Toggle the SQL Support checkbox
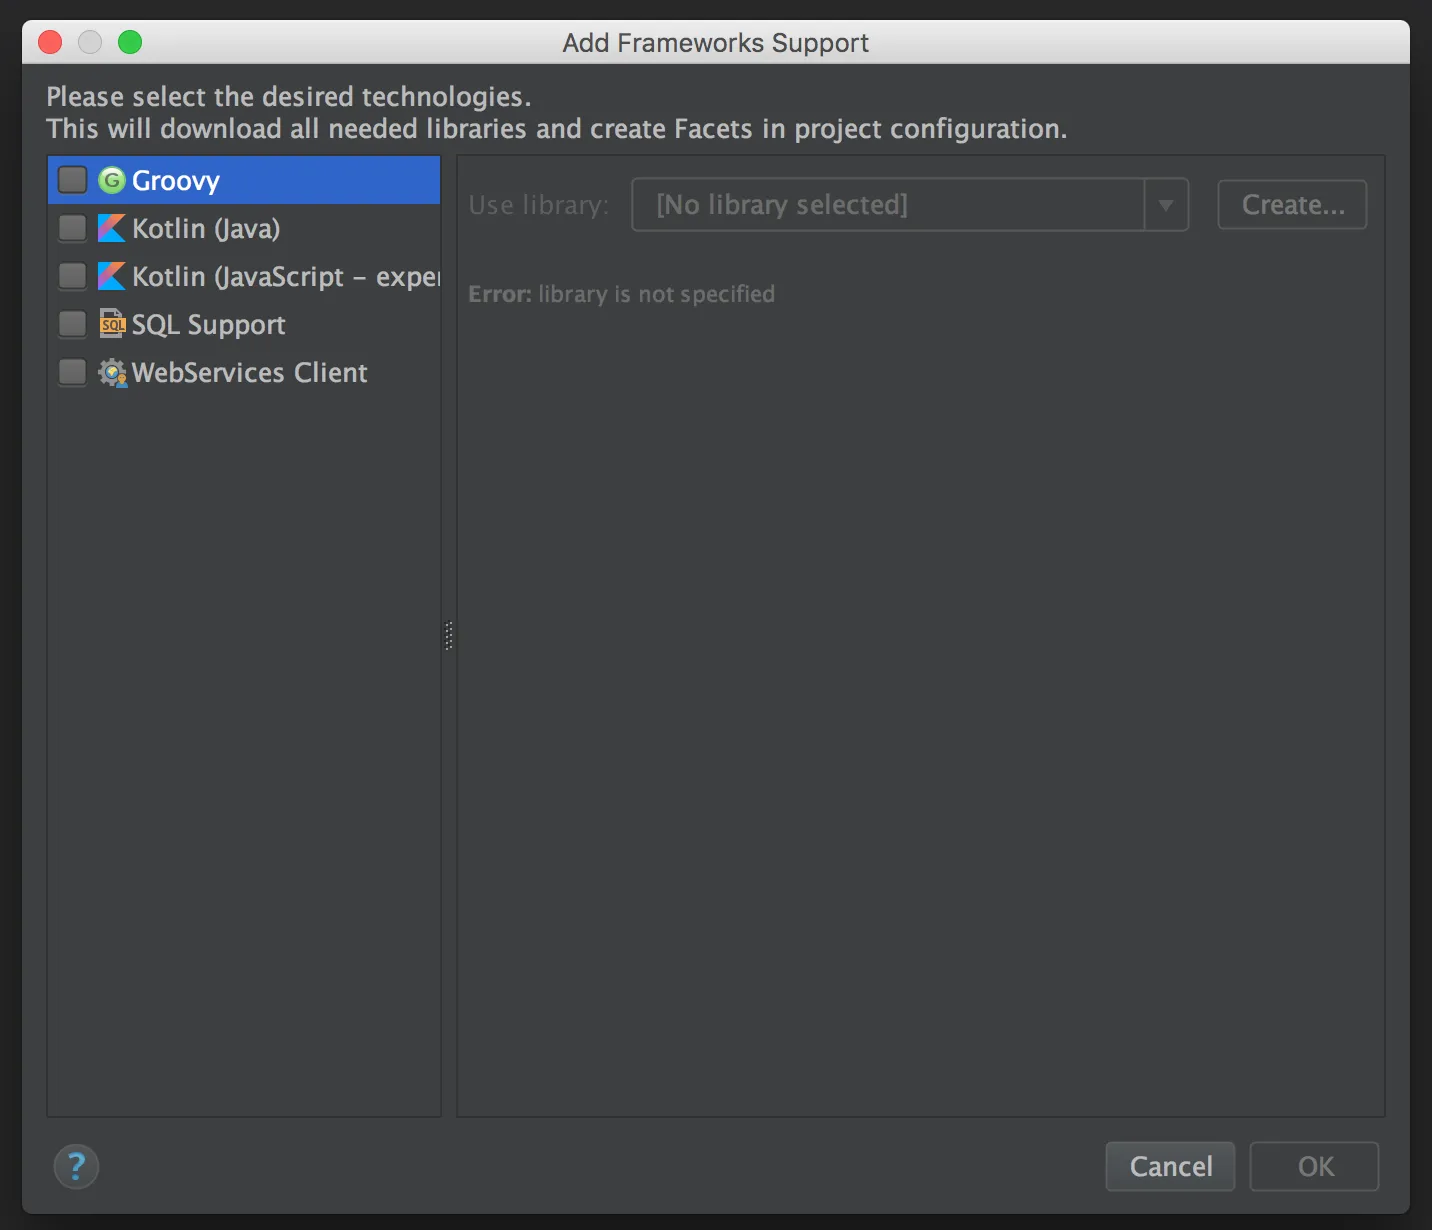This screenshot has height=1230, width=1432. point(72,324)
